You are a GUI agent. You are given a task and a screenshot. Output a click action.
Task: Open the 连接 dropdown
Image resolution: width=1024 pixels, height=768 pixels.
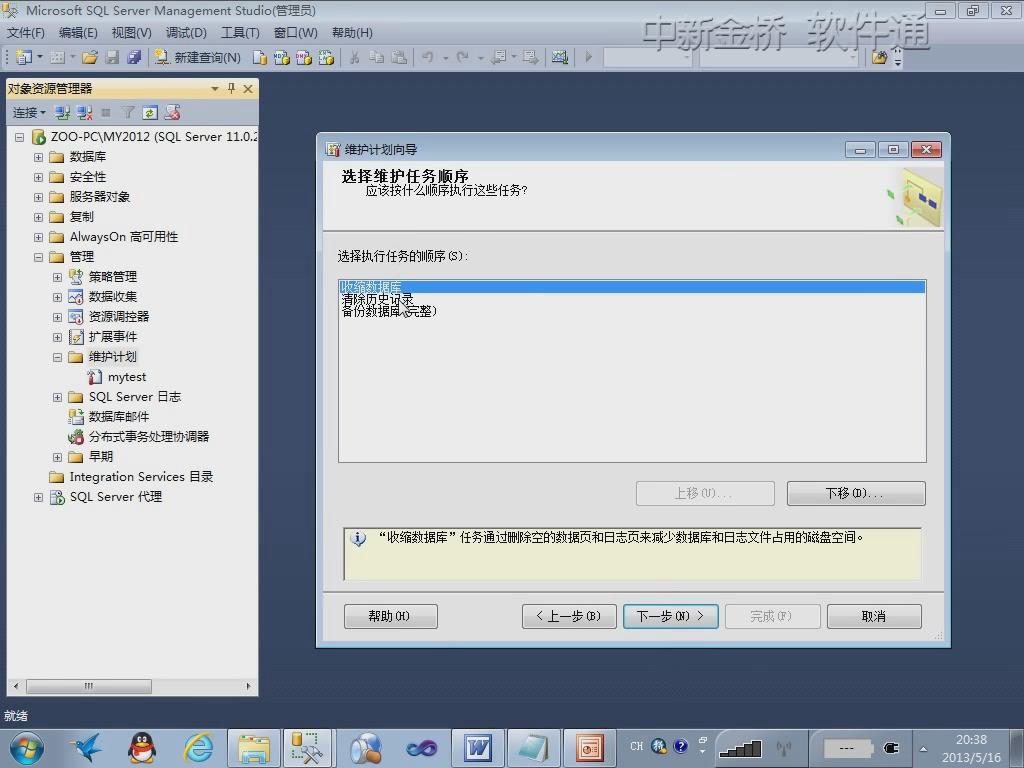click(x=29, y=113)
